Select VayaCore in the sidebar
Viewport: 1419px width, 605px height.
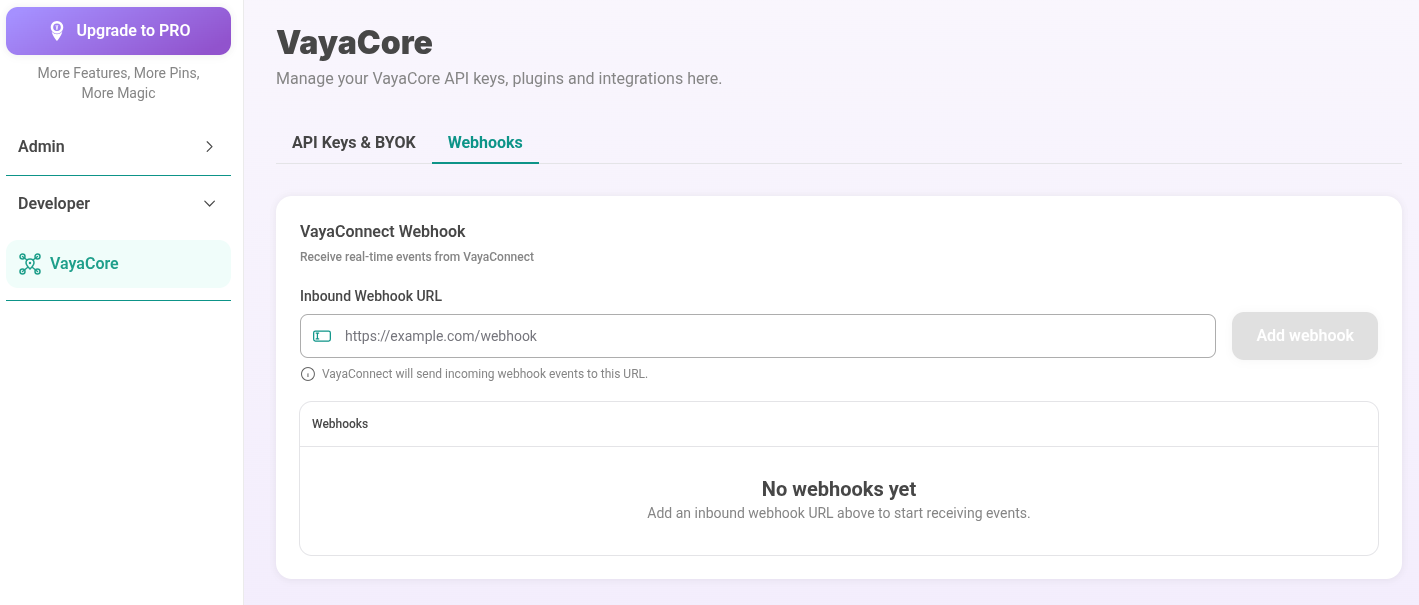(x=118, y=264)
